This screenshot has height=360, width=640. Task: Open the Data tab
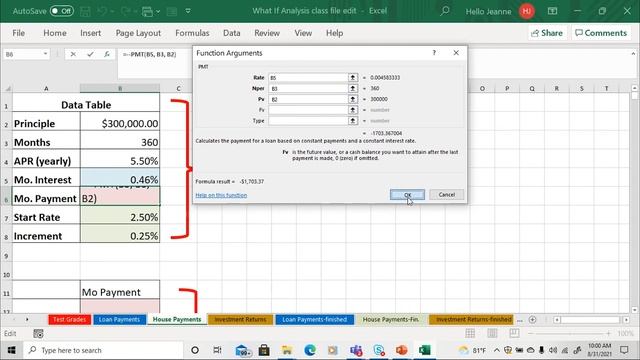(231, 33)
